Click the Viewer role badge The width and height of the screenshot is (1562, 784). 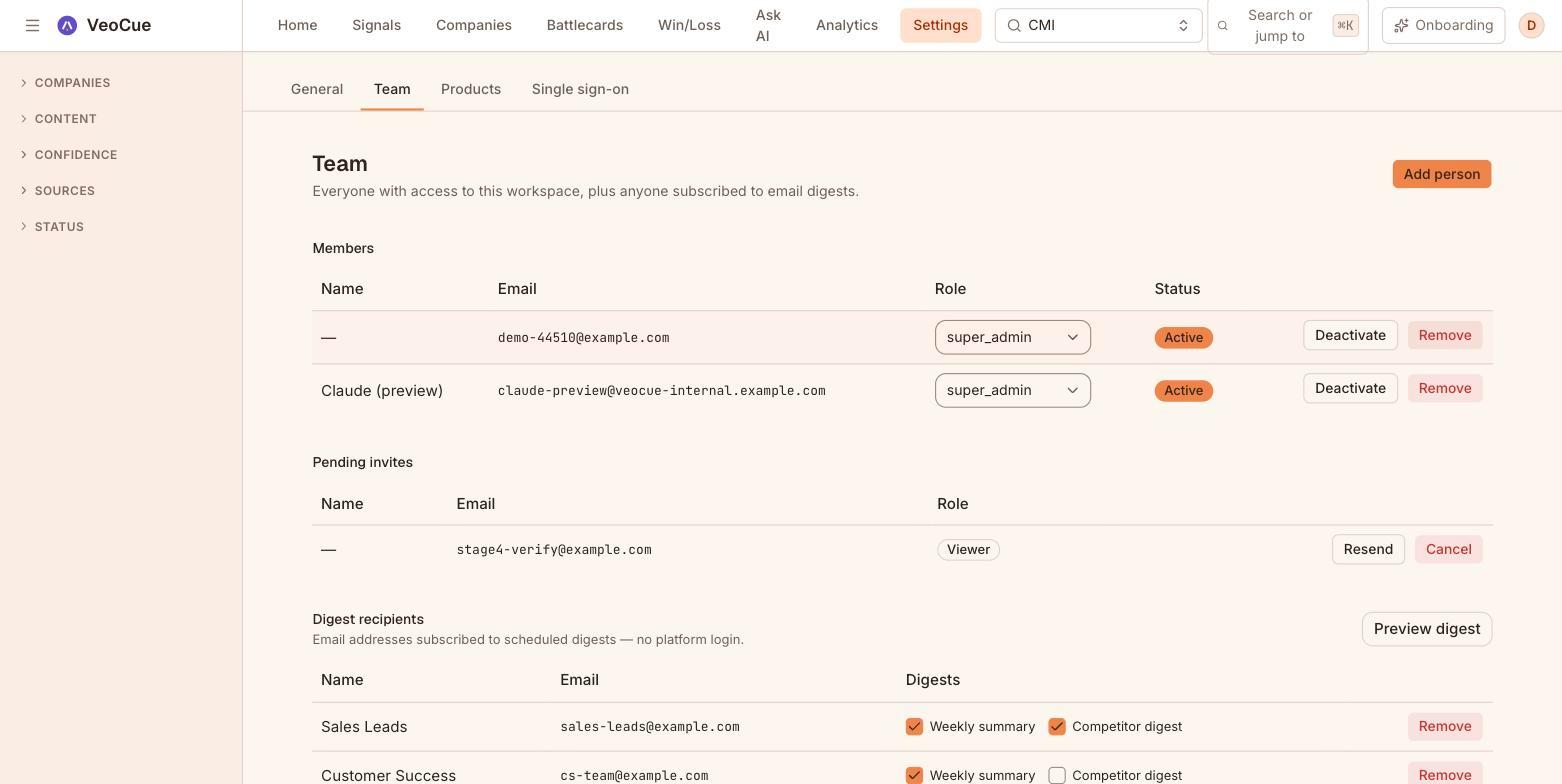968,550
